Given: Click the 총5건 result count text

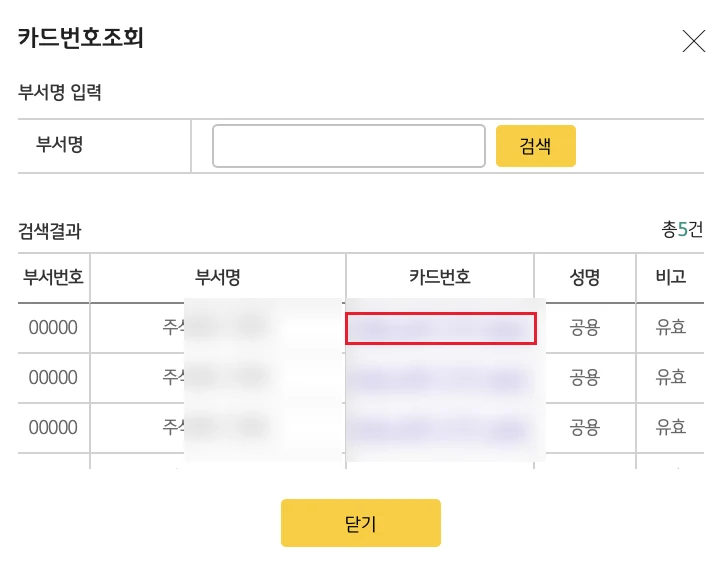Looking at the screenshot, I should [682, 229].
